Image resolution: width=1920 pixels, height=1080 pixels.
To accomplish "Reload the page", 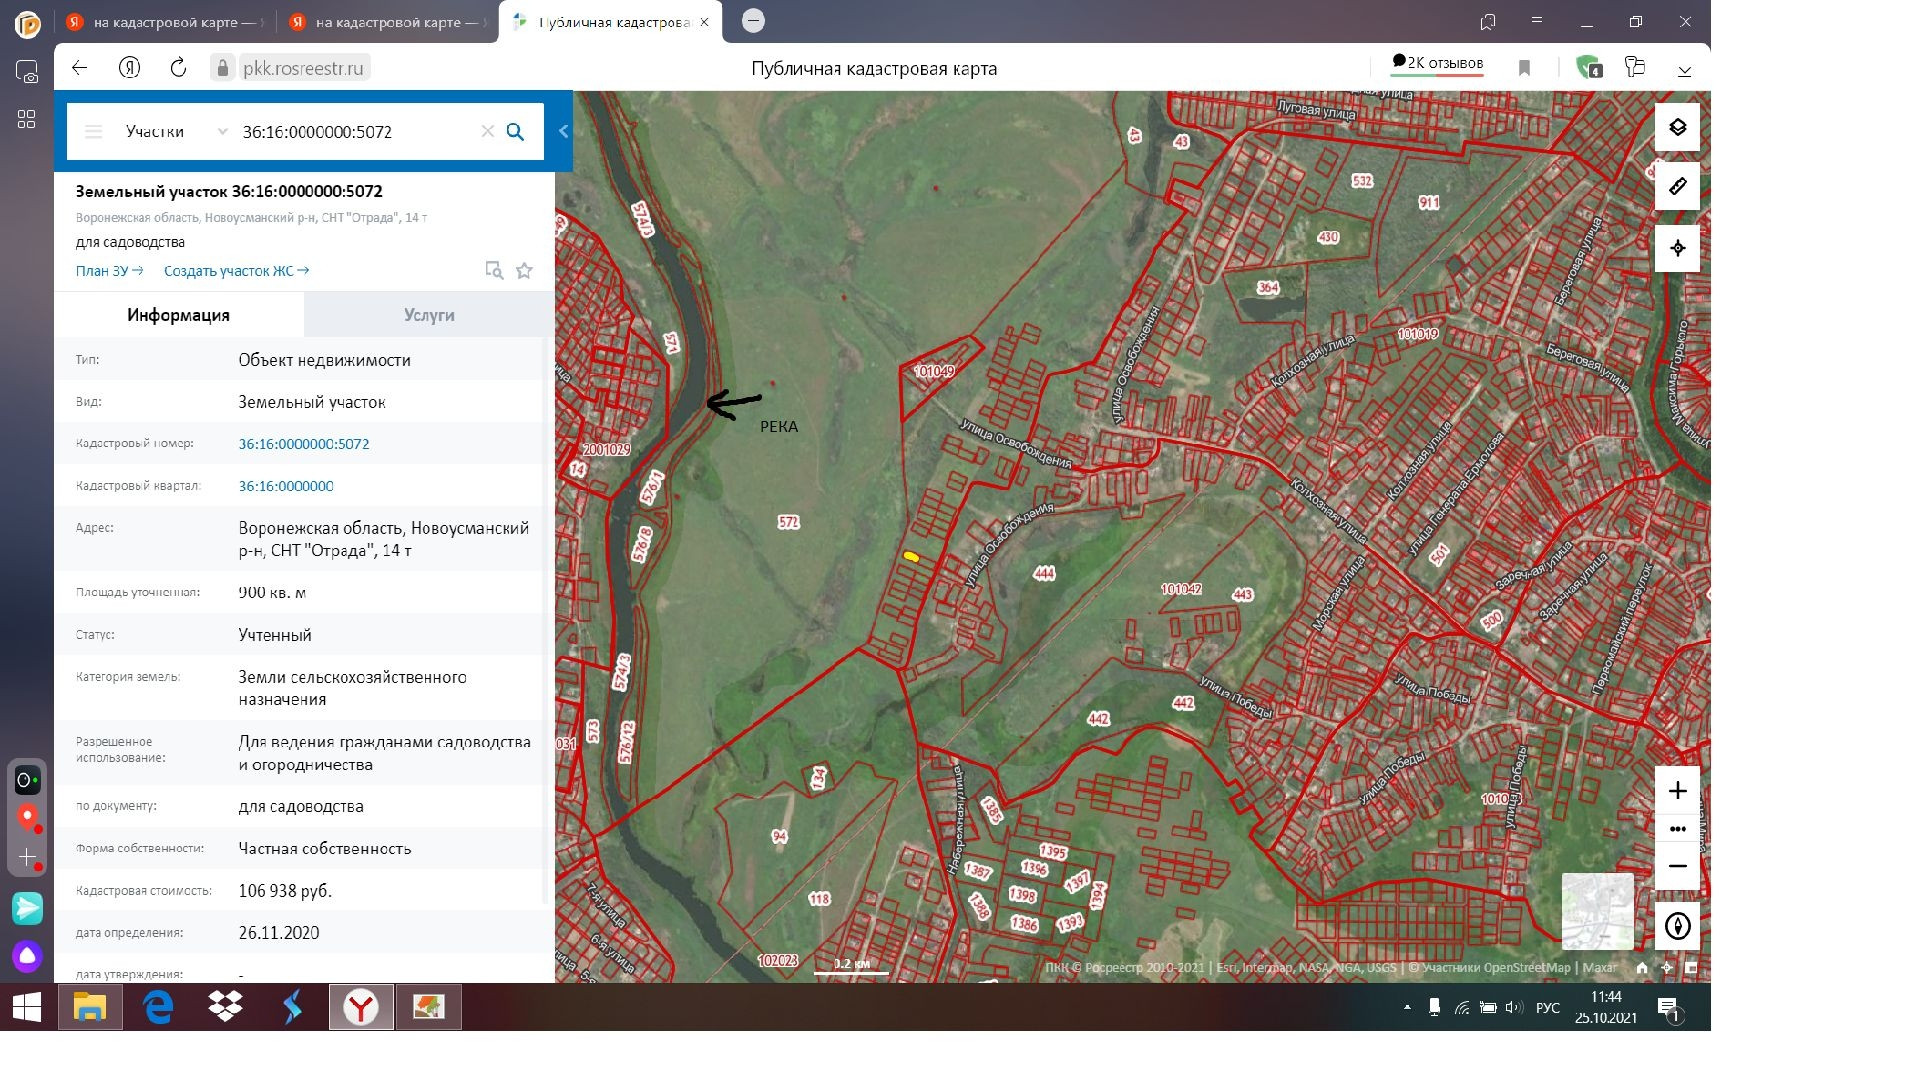I will coord(178,68).
